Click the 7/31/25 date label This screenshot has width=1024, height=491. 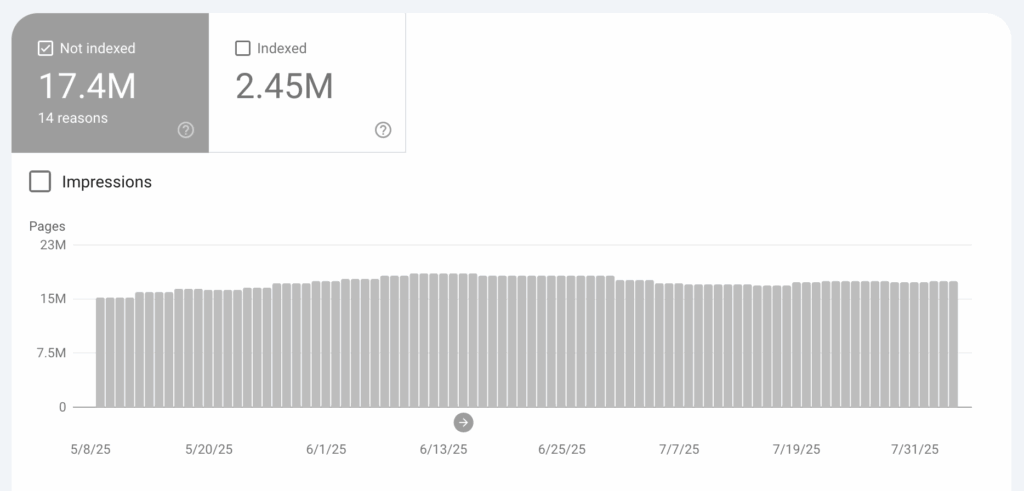[915, 449]
